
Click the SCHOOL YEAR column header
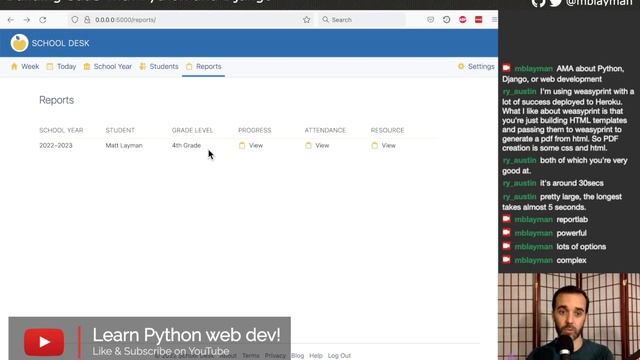pos(61,130)
